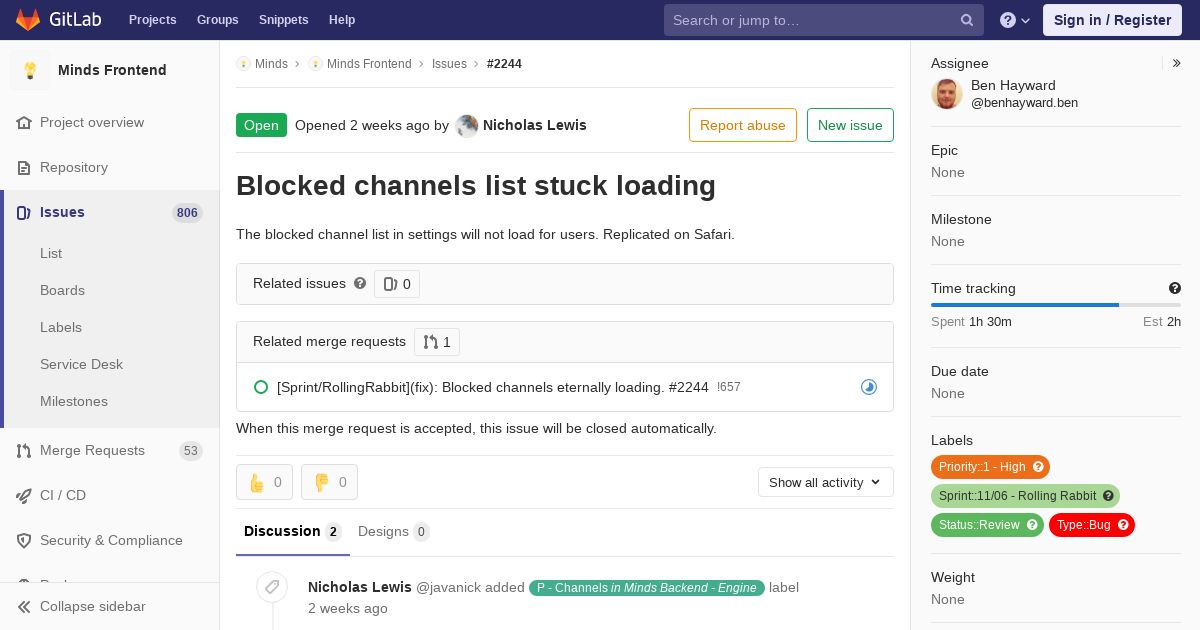The image size is (1200, 630).
Task: Click P - Channels in Minds Backend label
Action: coord(647,588)
